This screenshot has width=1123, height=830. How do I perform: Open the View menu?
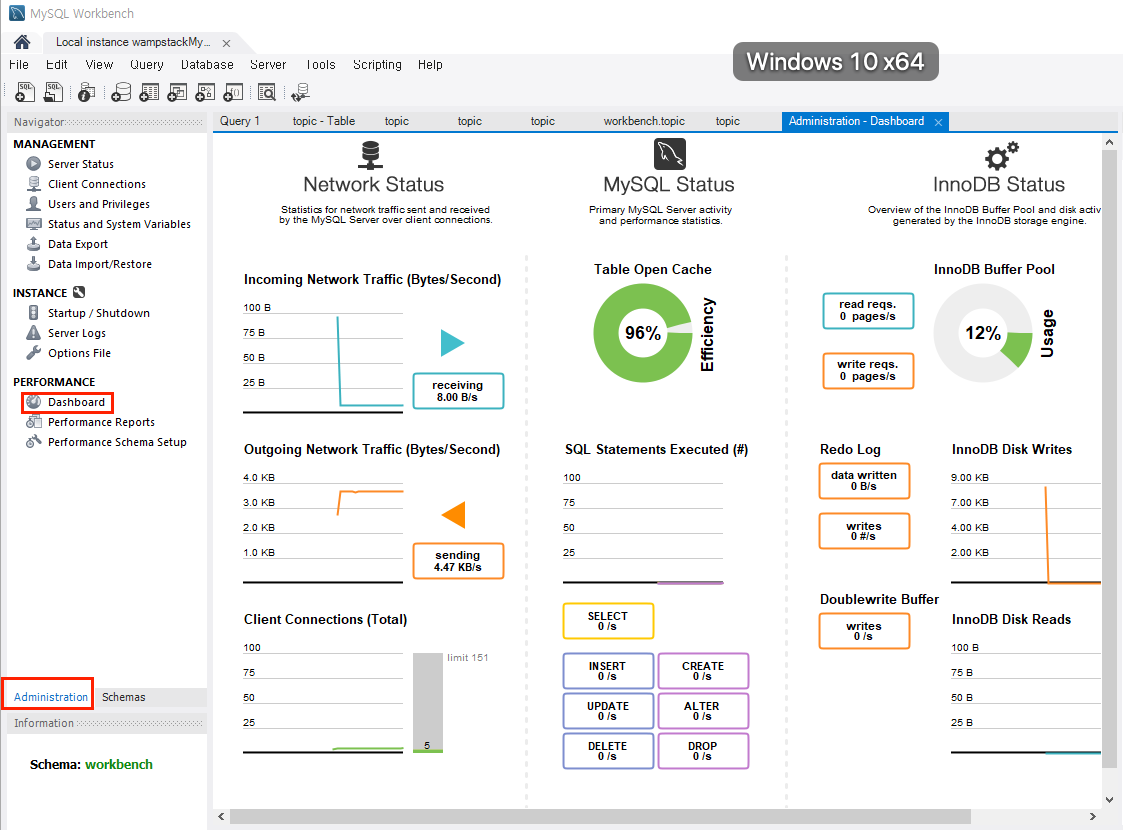[x=99, y=64]
